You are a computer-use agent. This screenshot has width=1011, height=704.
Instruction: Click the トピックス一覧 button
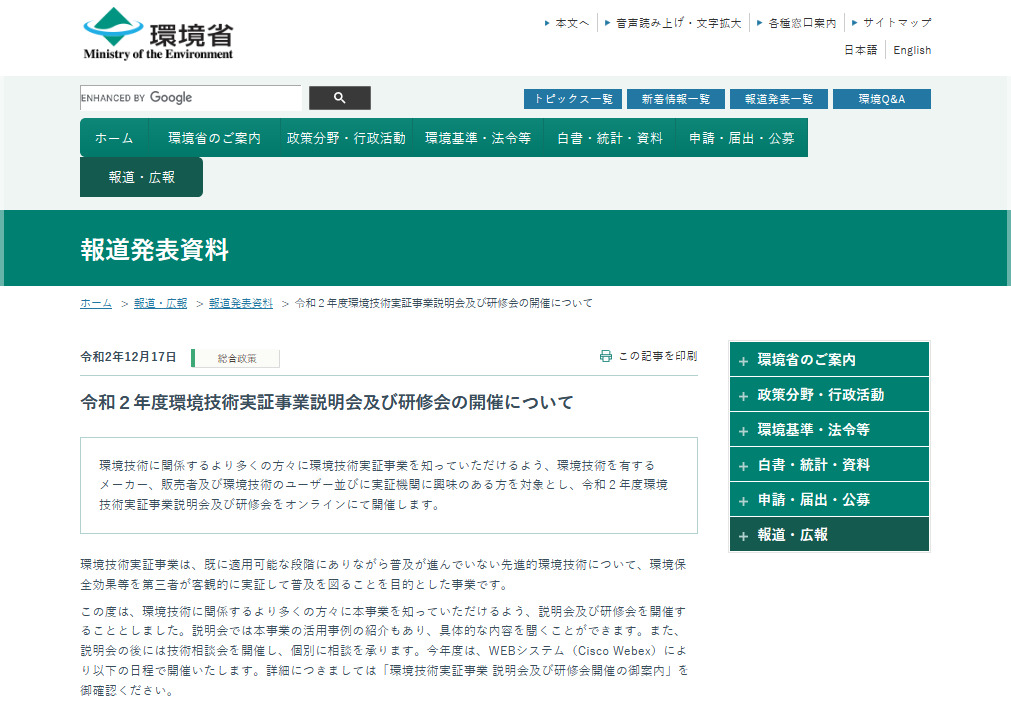pyautogui.click(x=573, y=99)
